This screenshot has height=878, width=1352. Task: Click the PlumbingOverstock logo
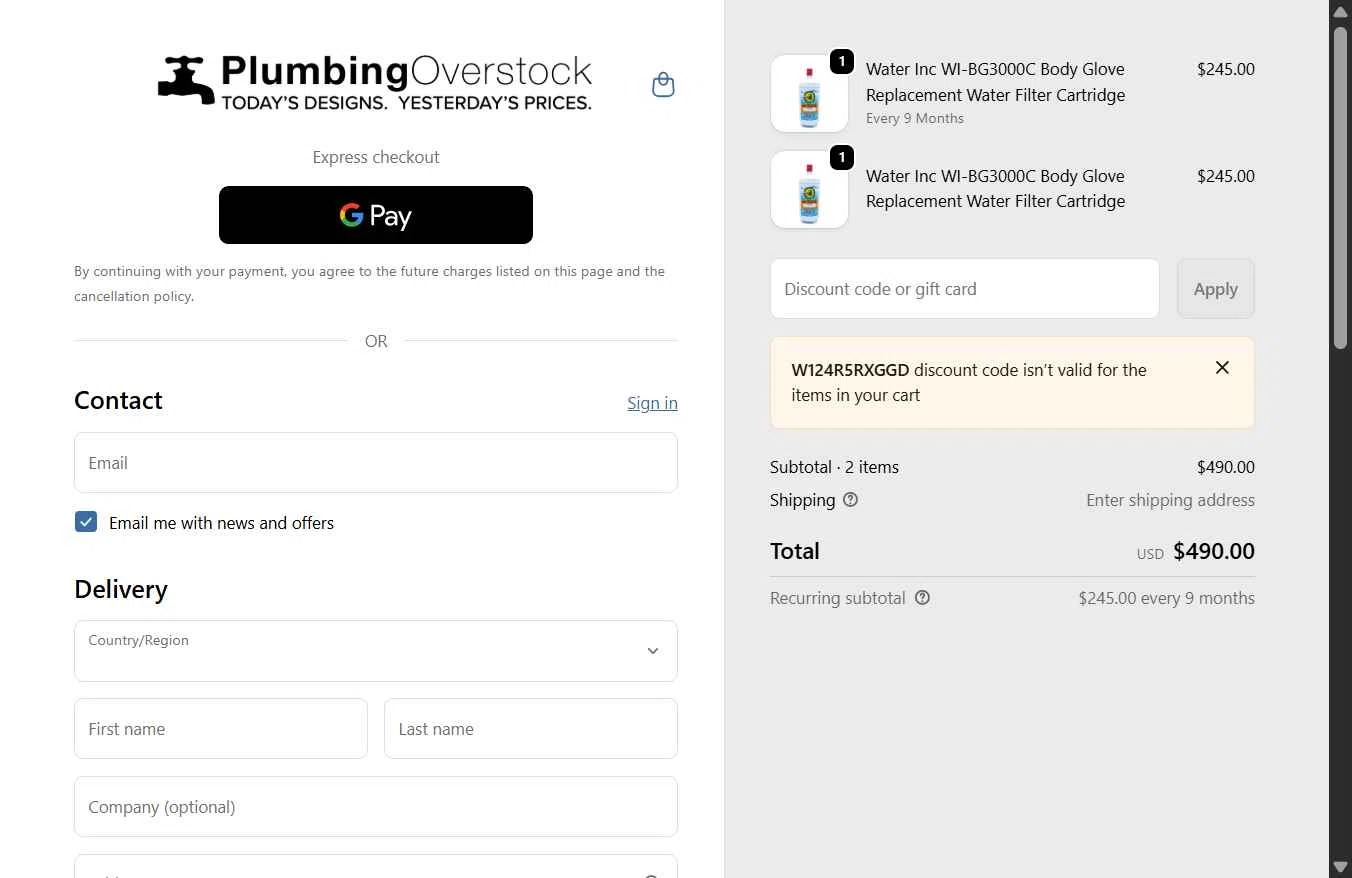[375, 82]
